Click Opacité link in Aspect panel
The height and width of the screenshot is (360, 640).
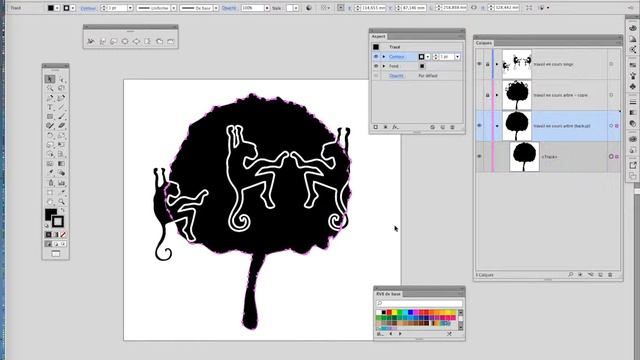click(x=396, y=76)
